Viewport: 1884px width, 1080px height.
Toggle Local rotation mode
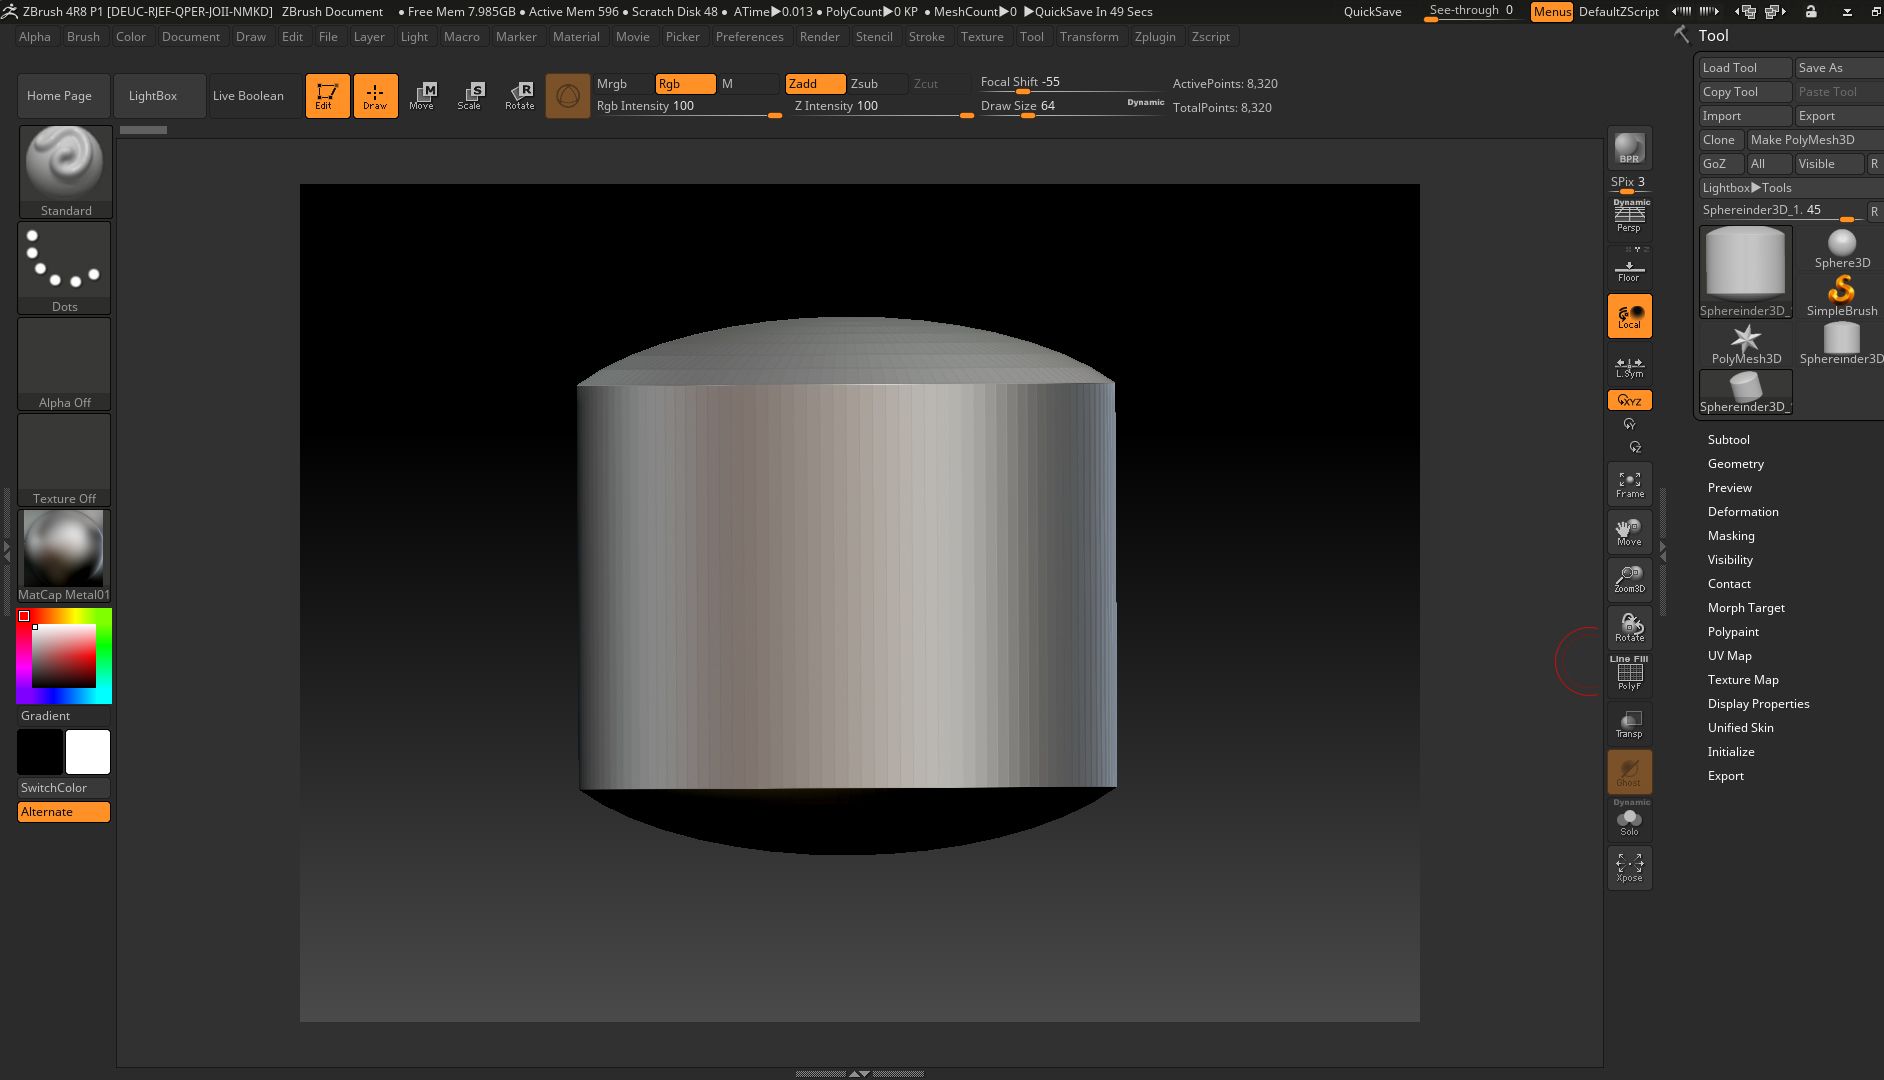(1629, 316)
